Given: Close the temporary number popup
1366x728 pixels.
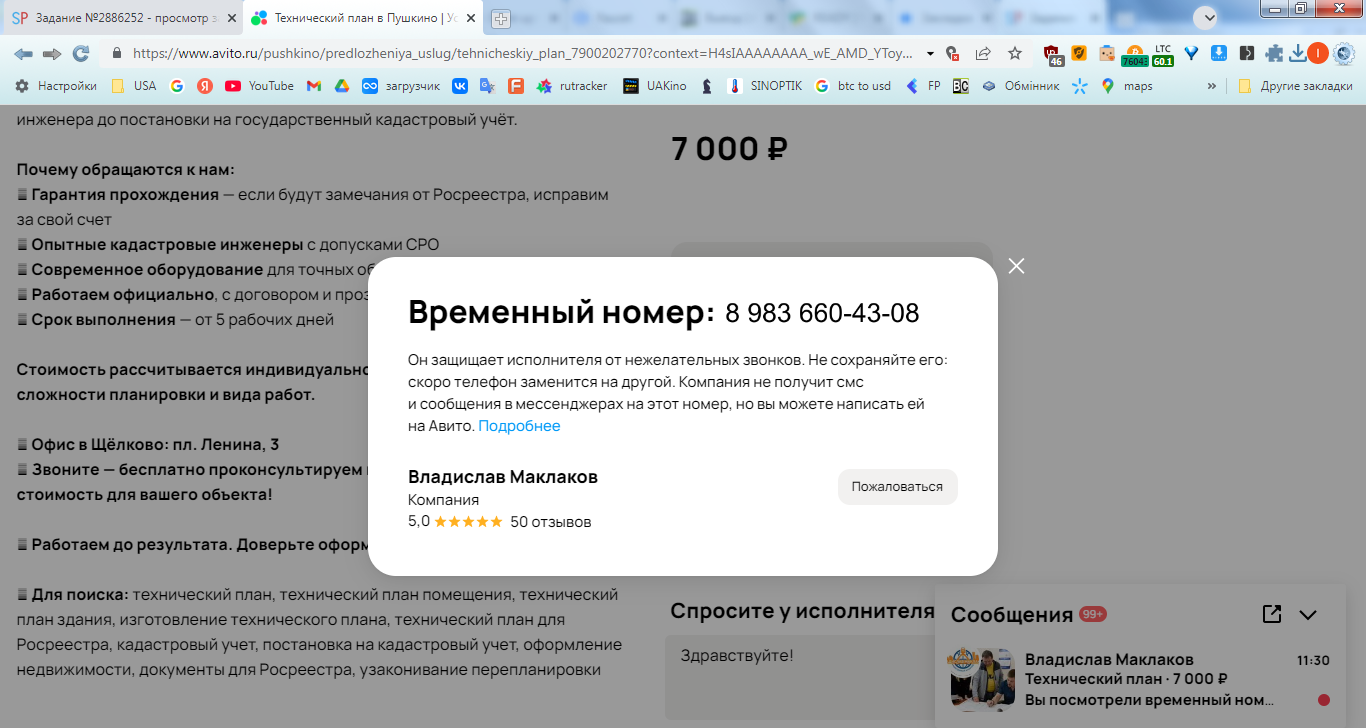Looking at the screenshot, I should [x=1016, y=266].
